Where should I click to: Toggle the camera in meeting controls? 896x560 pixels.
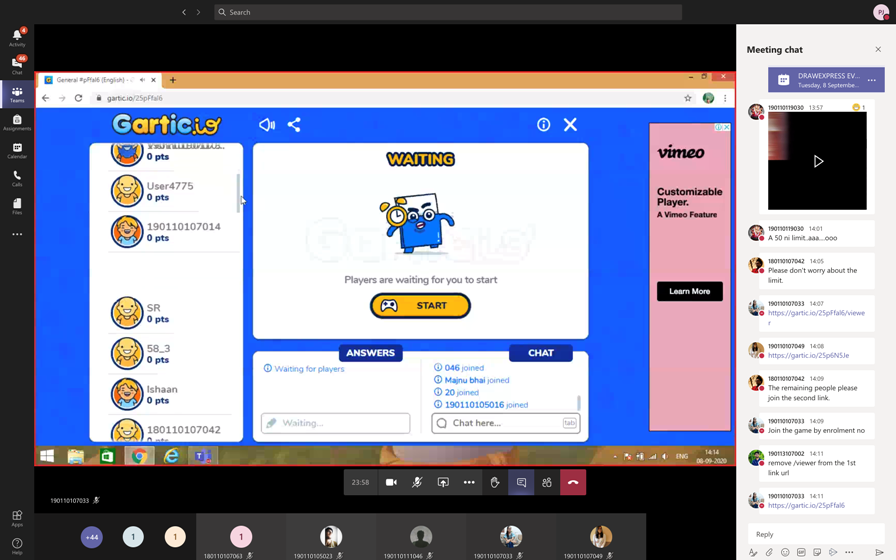point(391,482)
